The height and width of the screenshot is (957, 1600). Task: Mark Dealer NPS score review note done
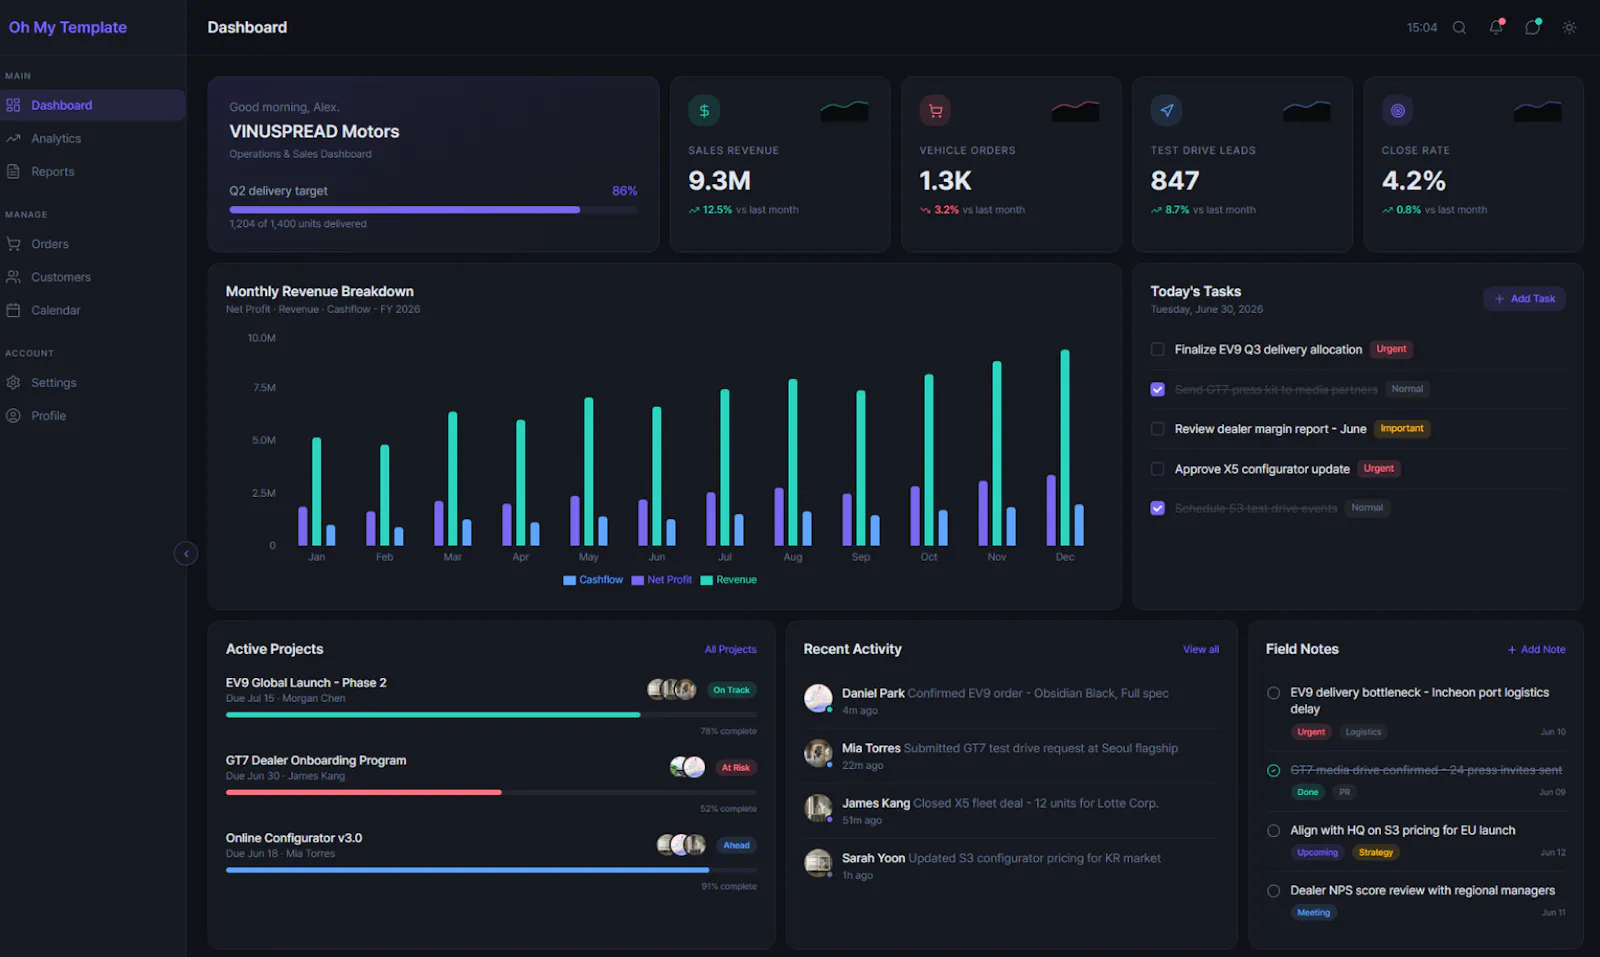[x=1273, y=891]
